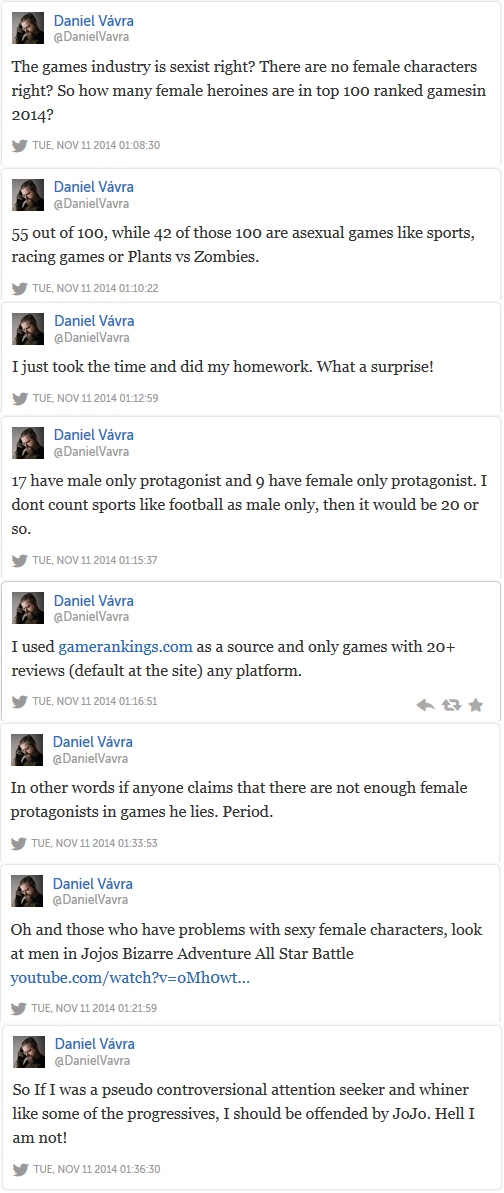This screenshot has width=504, height=1193.
Task: Click avatar on the 17 male protagonist tweet
Action: coord(28,443)
